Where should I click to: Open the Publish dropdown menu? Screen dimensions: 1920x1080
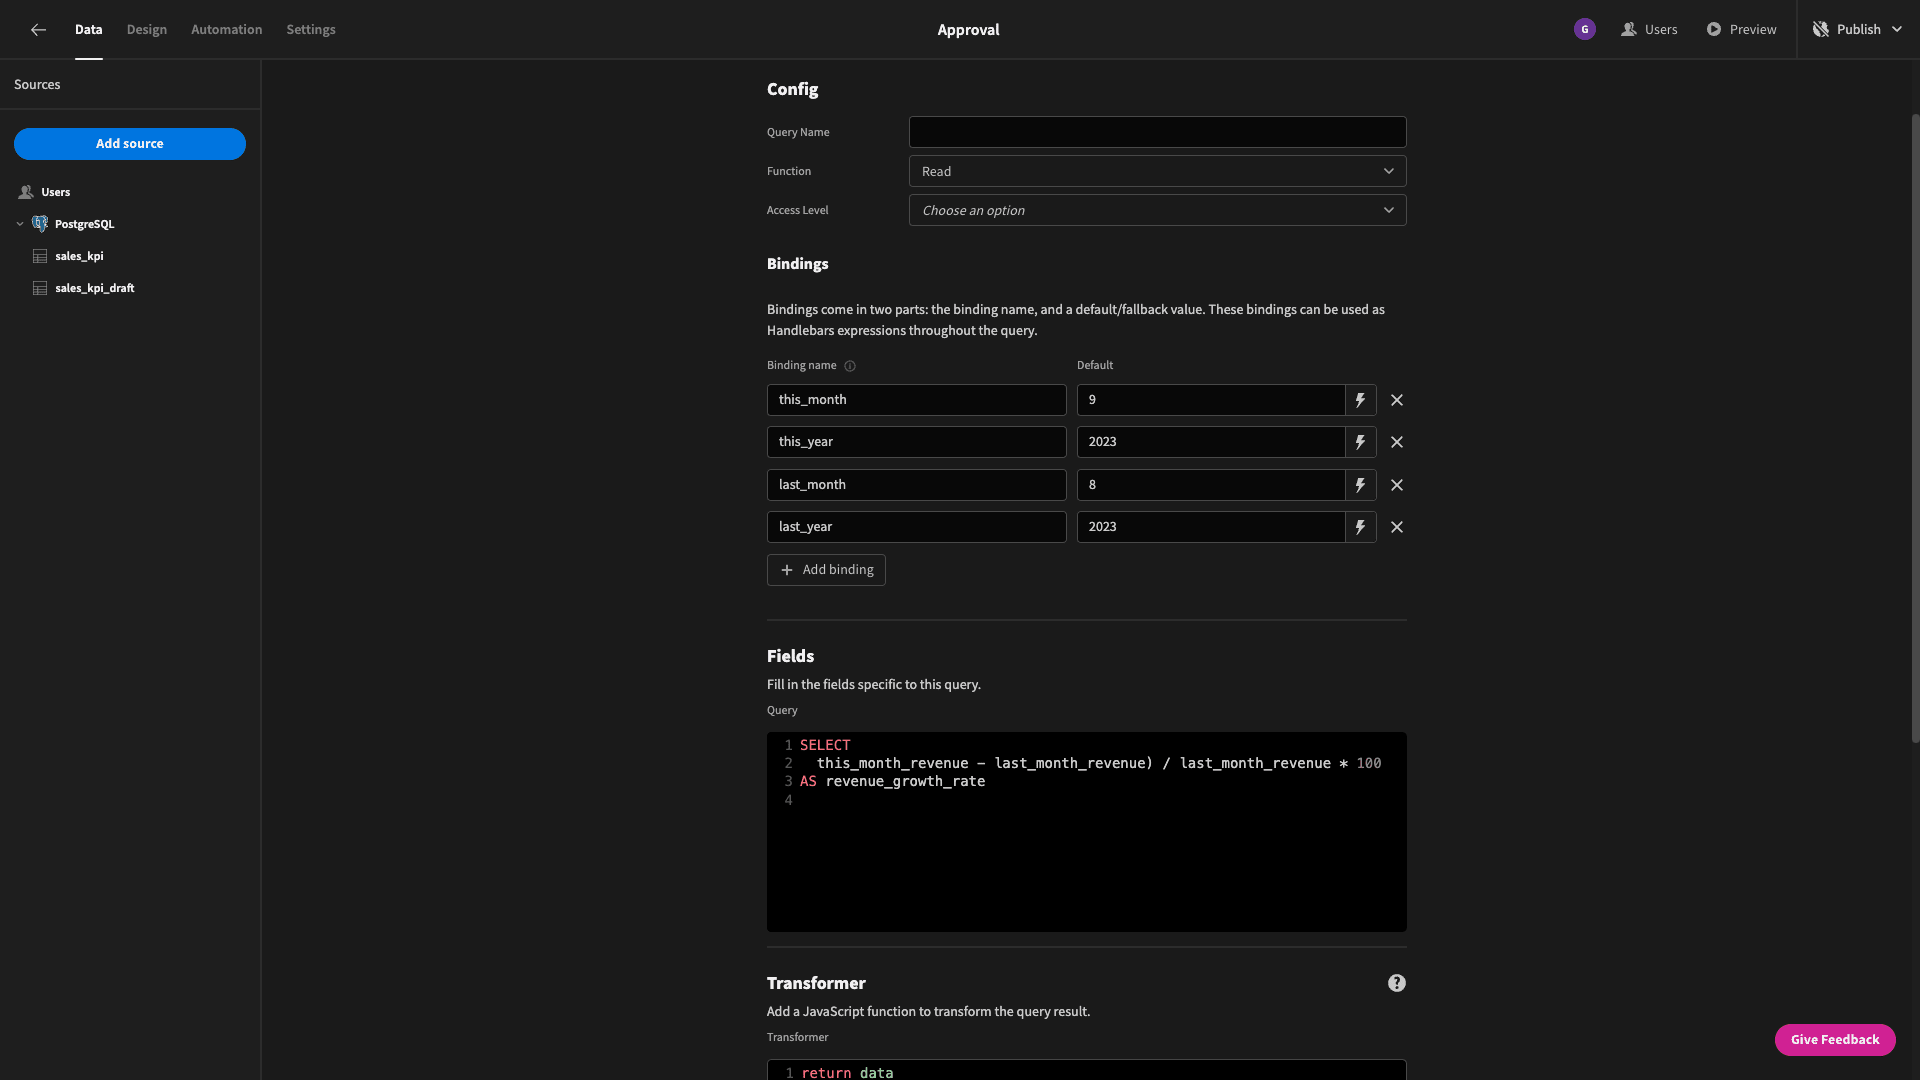point(1858,30)
